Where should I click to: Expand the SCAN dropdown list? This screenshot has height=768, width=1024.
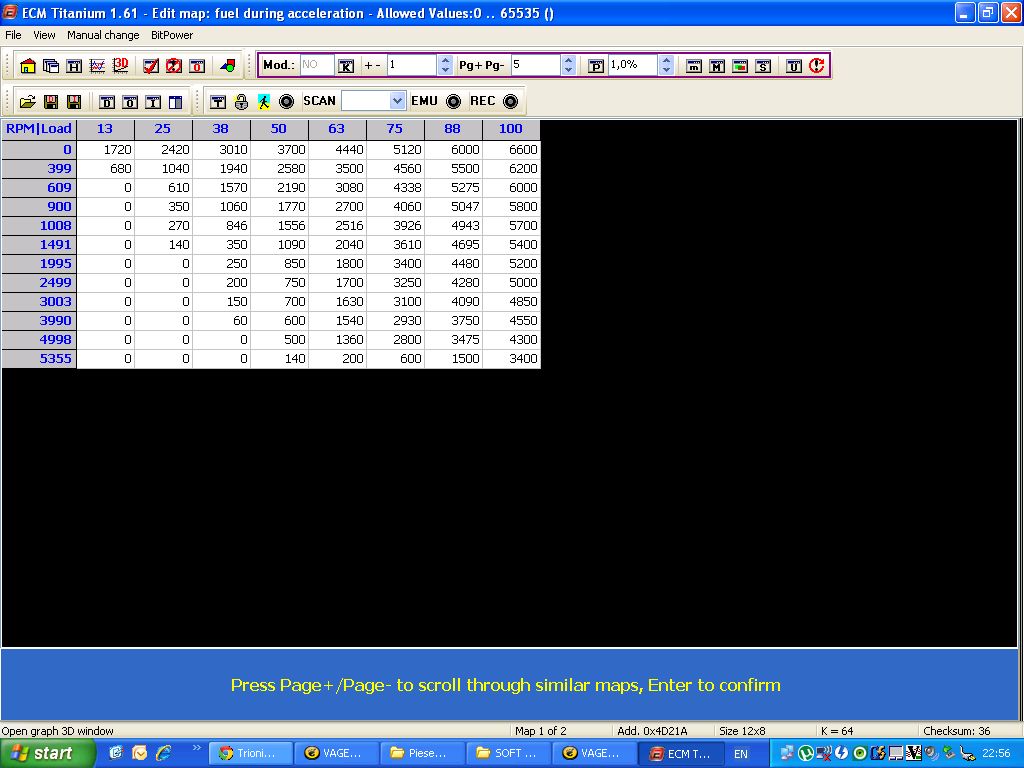[397, 101]
